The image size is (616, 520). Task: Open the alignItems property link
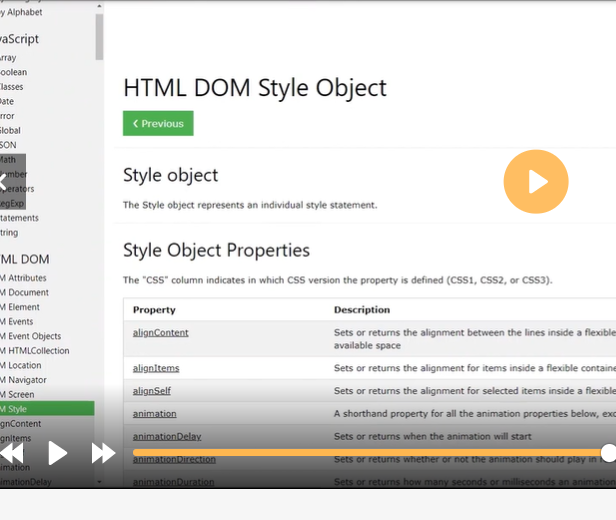pyautogui.click(x=155, y=368)
